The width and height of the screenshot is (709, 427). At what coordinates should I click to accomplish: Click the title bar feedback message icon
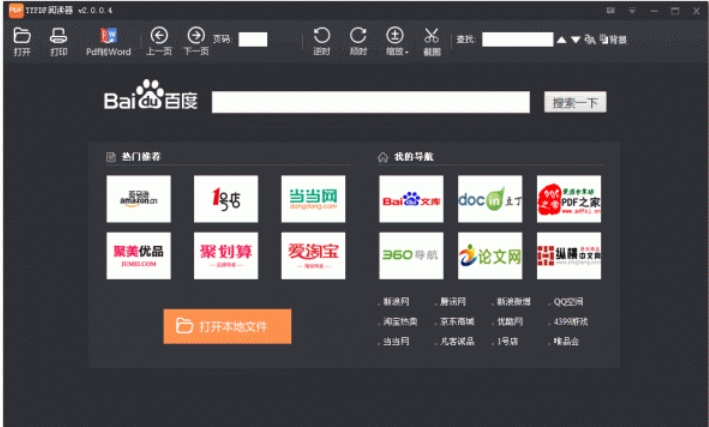click(610, 10)
